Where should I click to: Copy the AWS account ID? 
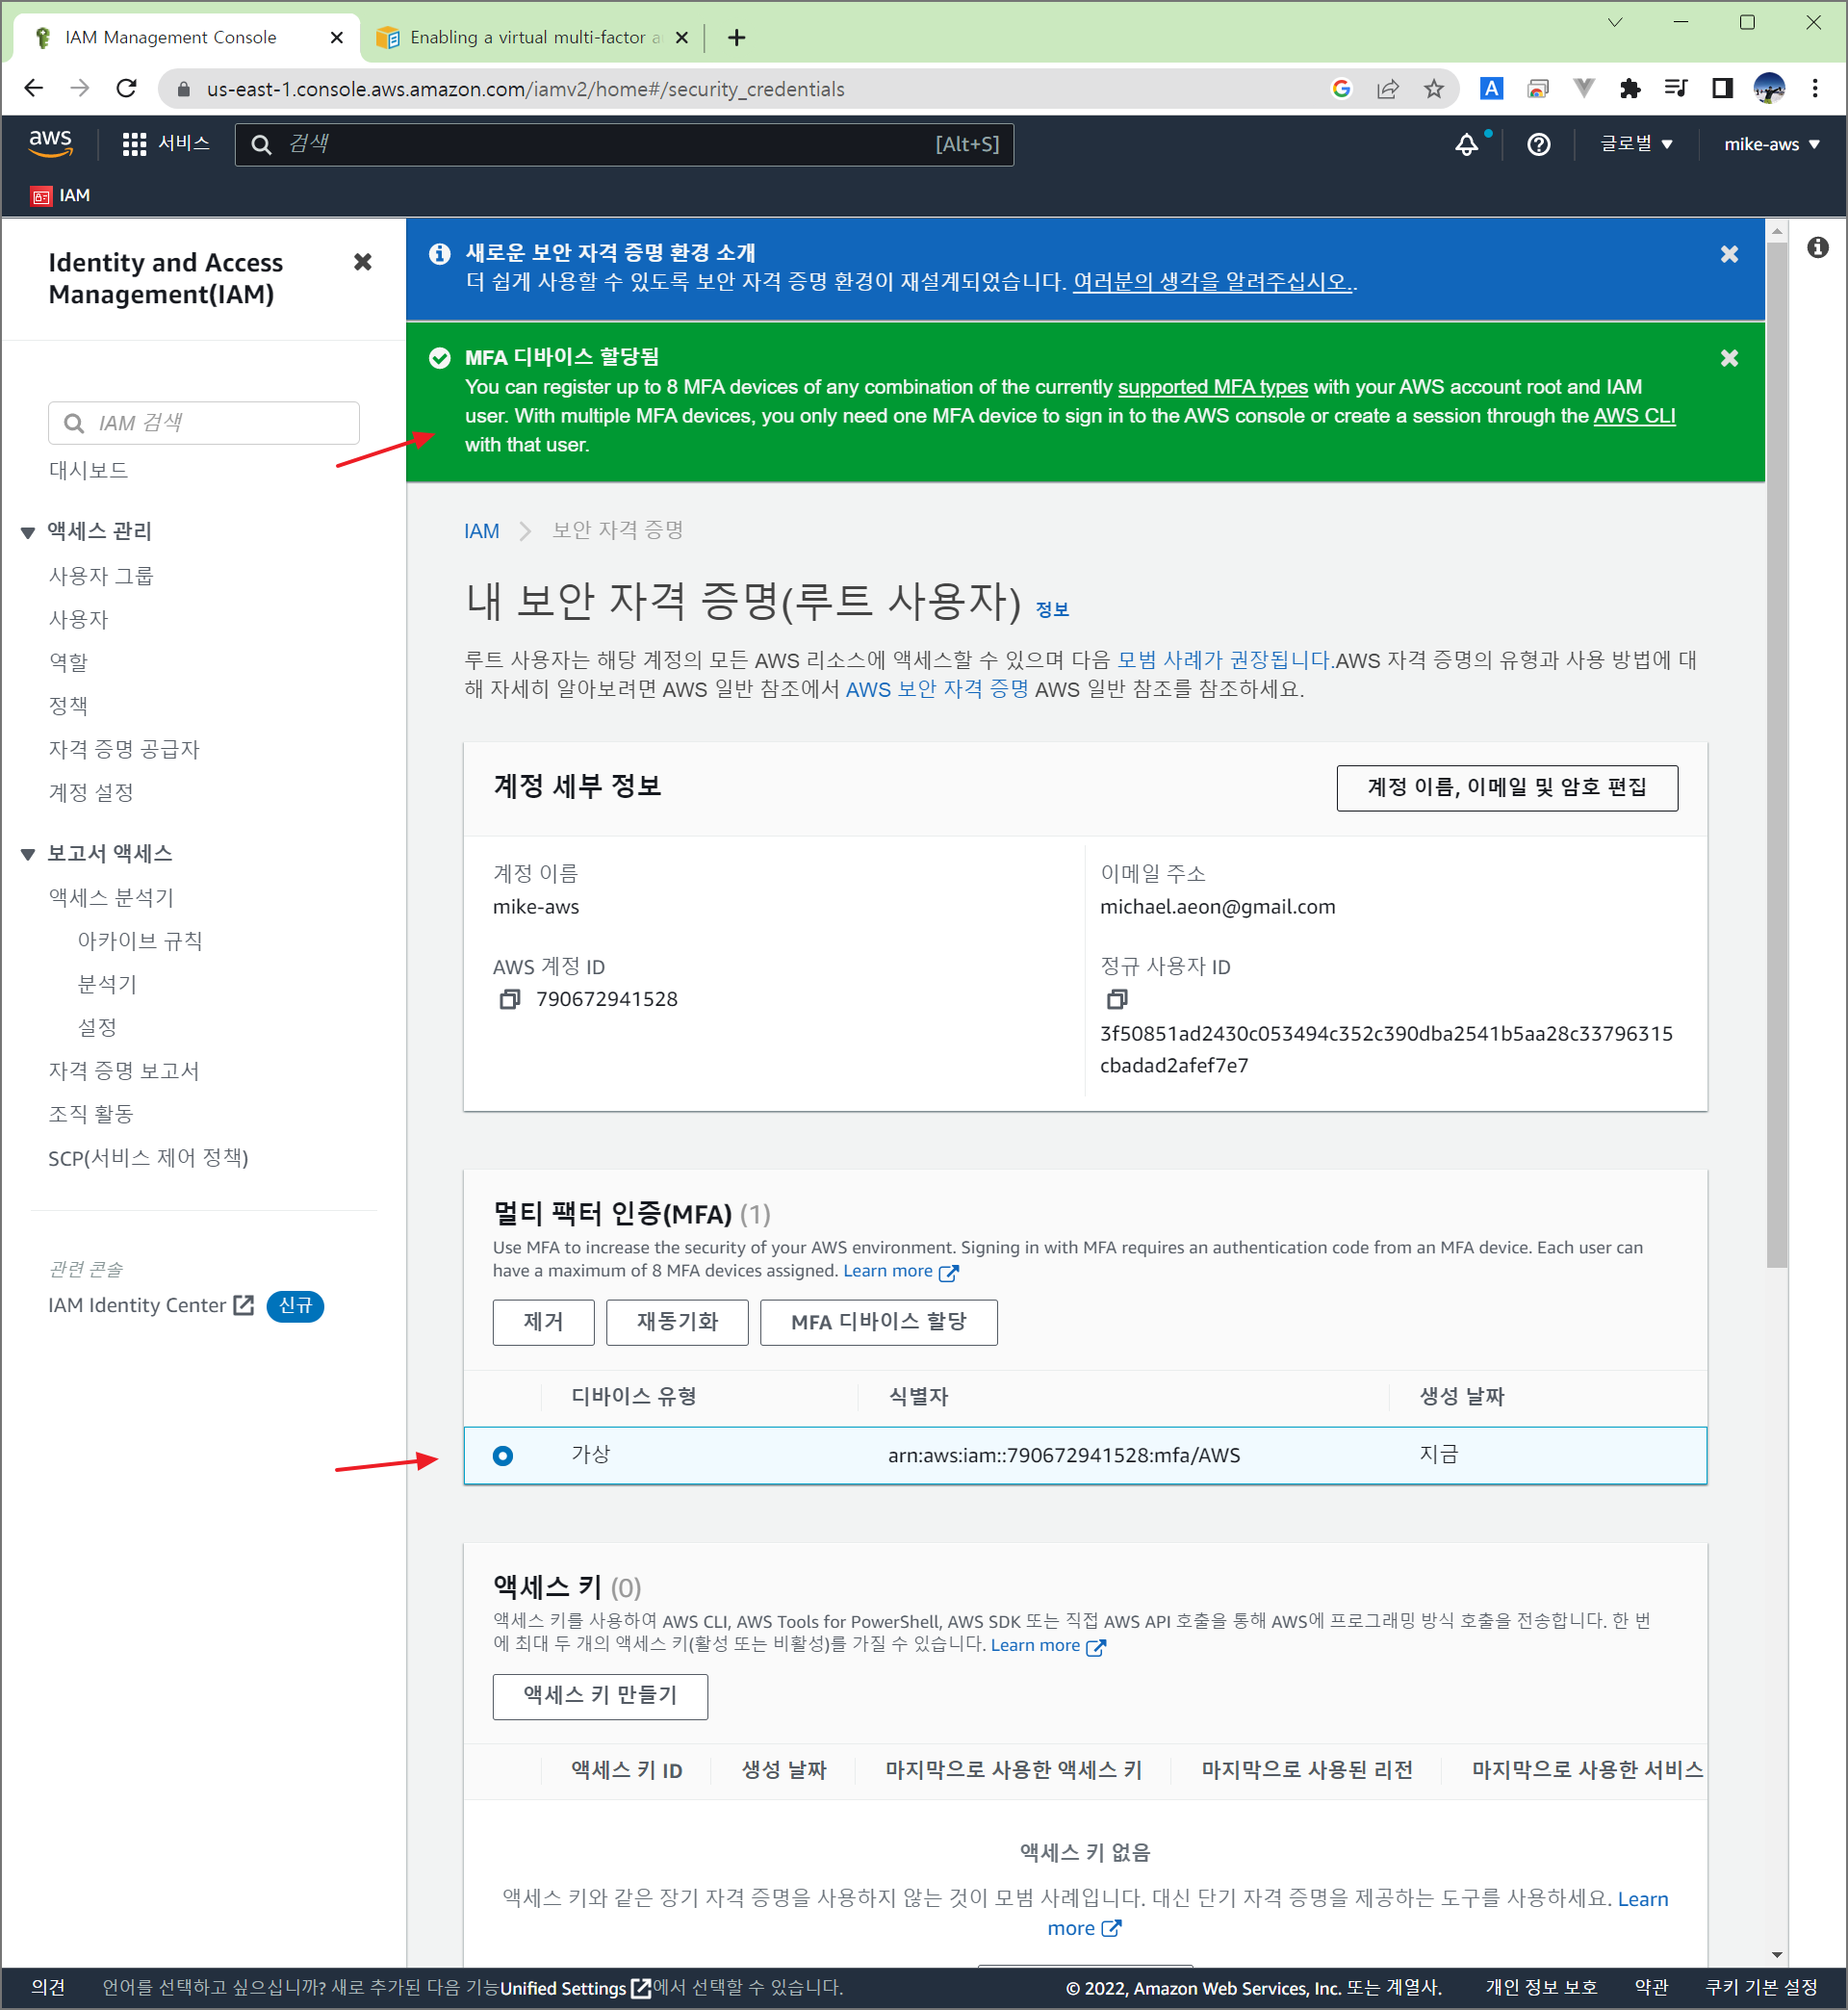[x=510, y=999]
